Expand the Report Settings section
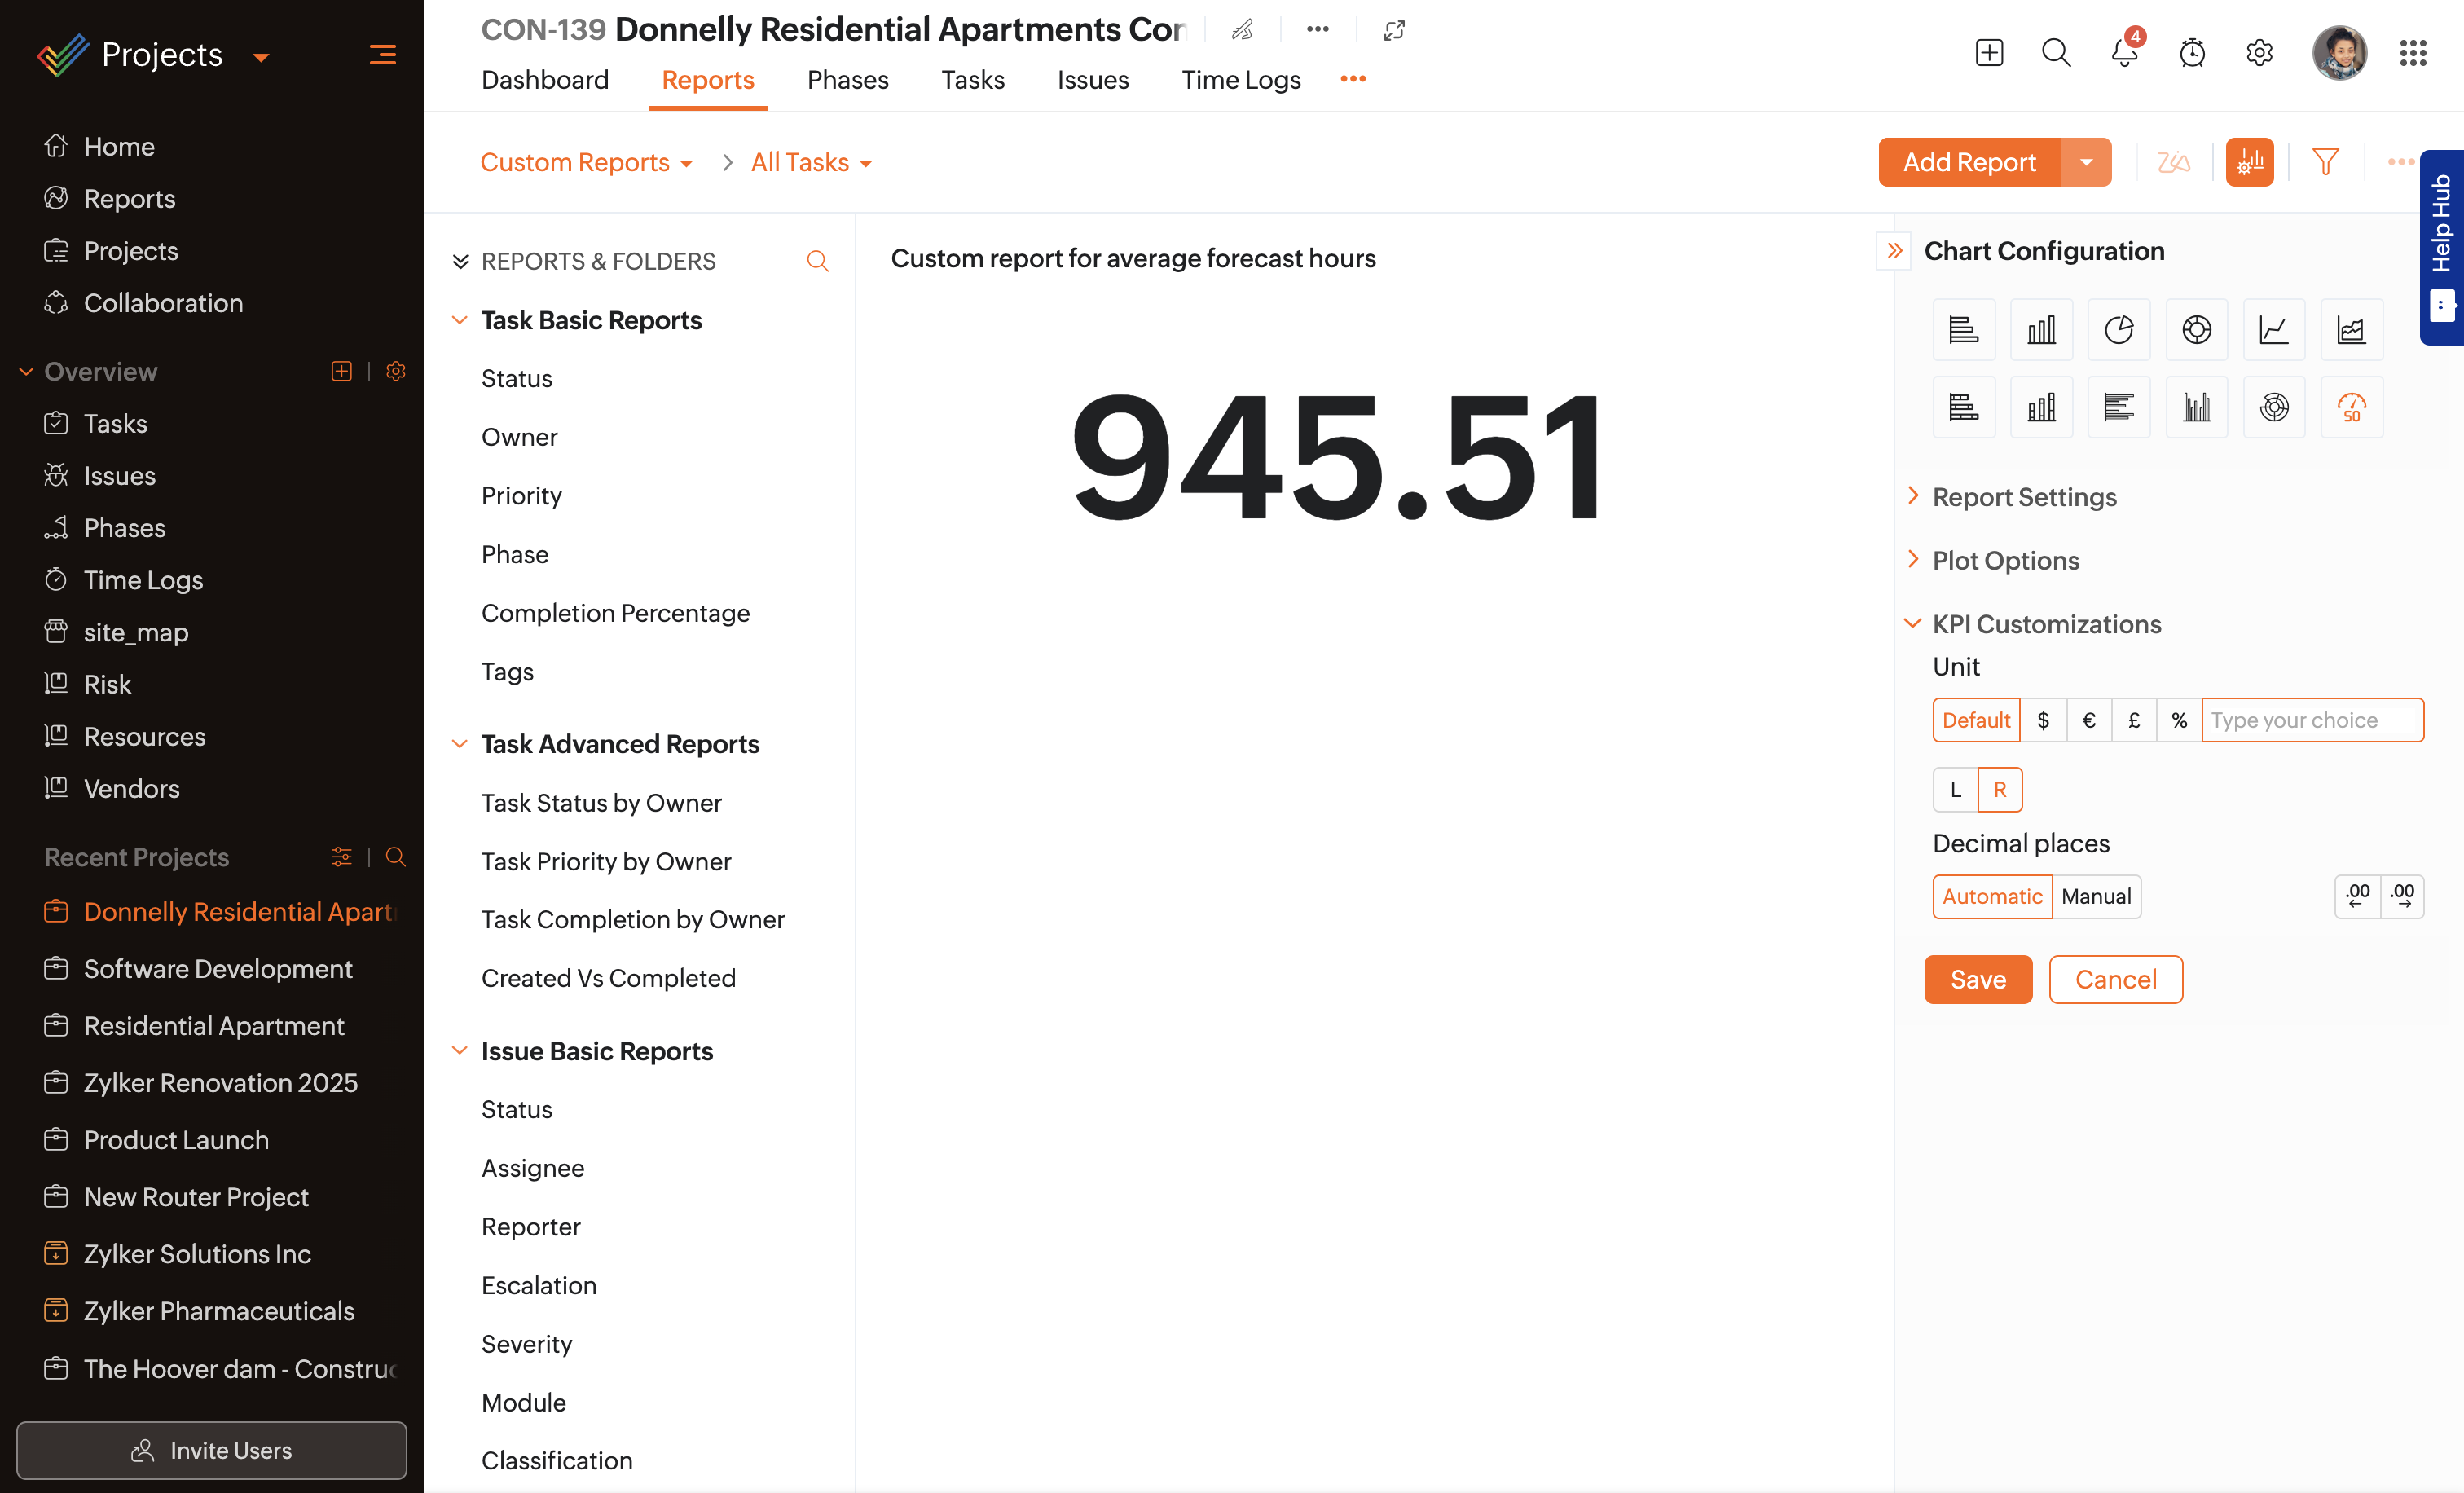The image size is (2464, 1493). point(2023,497)
